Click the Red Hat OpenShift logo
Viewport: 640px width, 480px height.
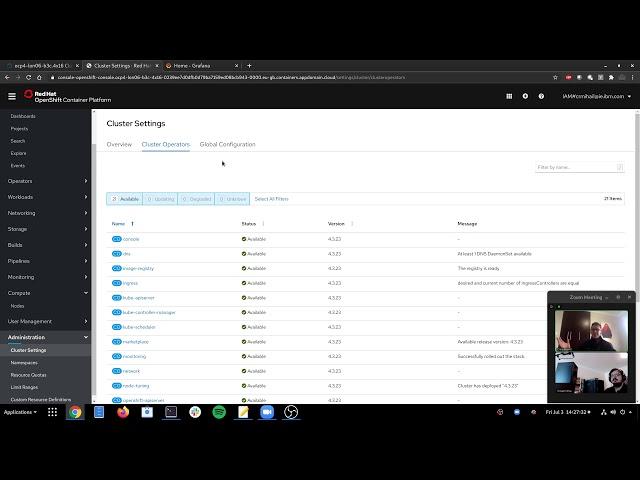coord(67,97)
